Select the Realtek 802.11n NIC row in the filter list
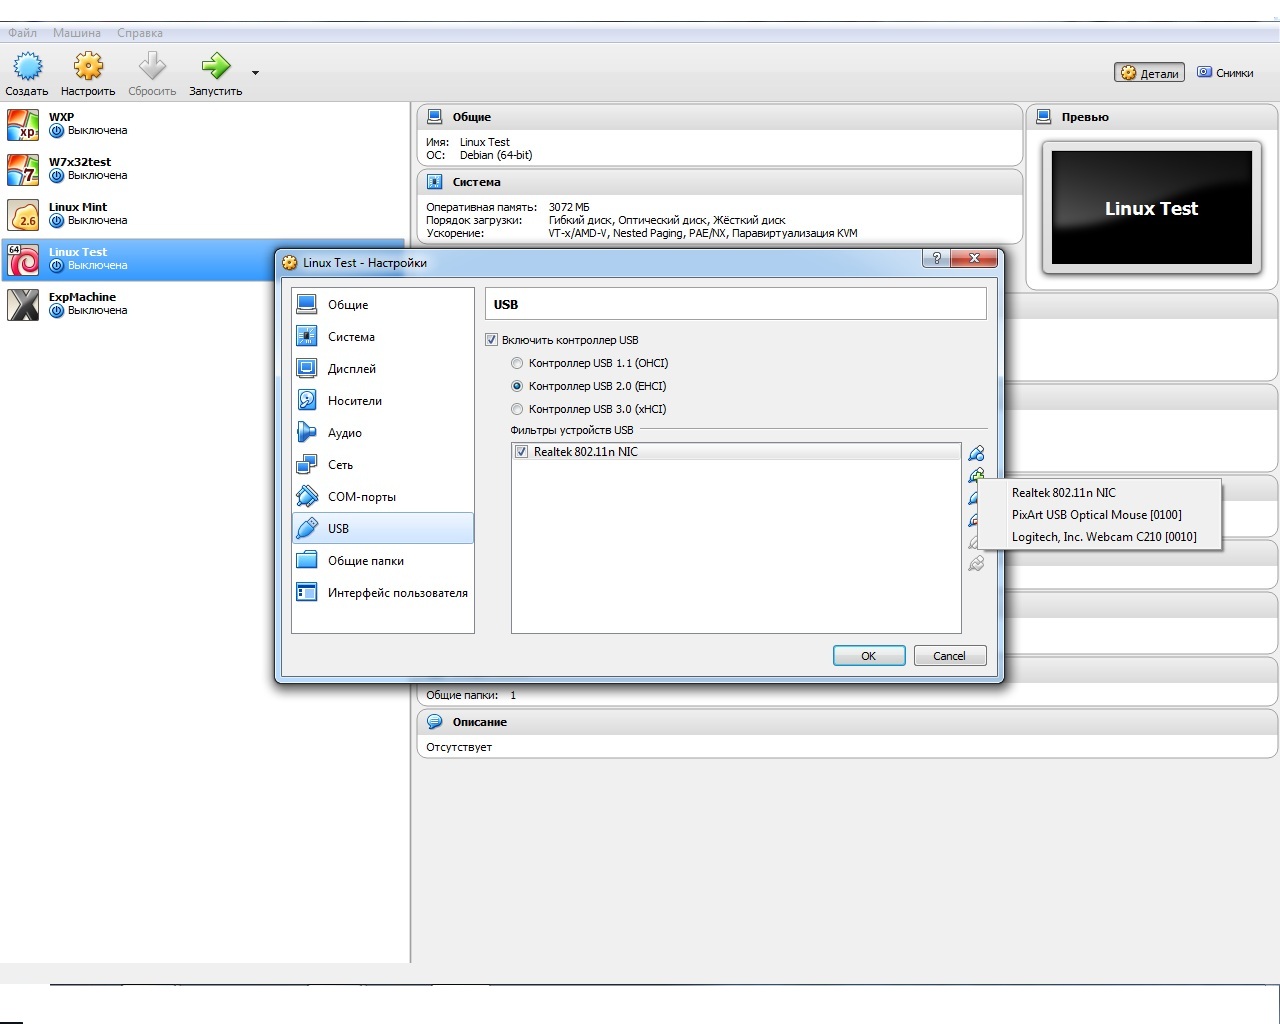The width and height of the screenshot is (1280, 1024). click(x=736, y=452)
